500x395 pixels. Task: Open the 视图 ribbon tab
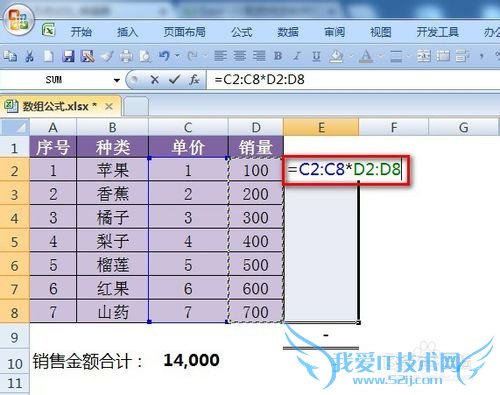click(x=380, y=32)
